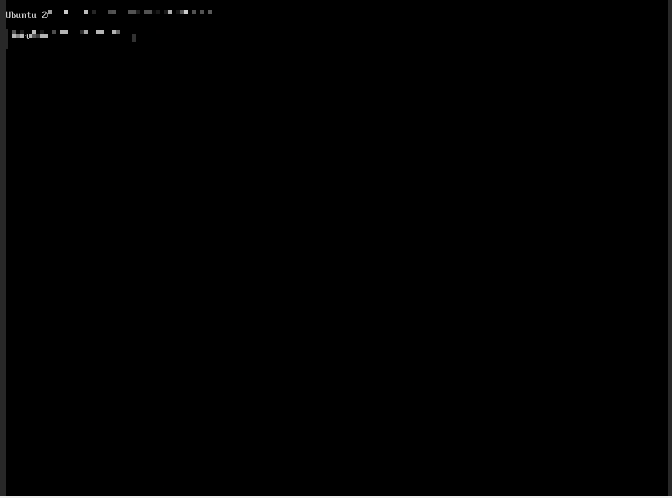Click the blinking cursor at the login prompt
This screenshot has width=672, height=498.
click(x=134, y=38)
